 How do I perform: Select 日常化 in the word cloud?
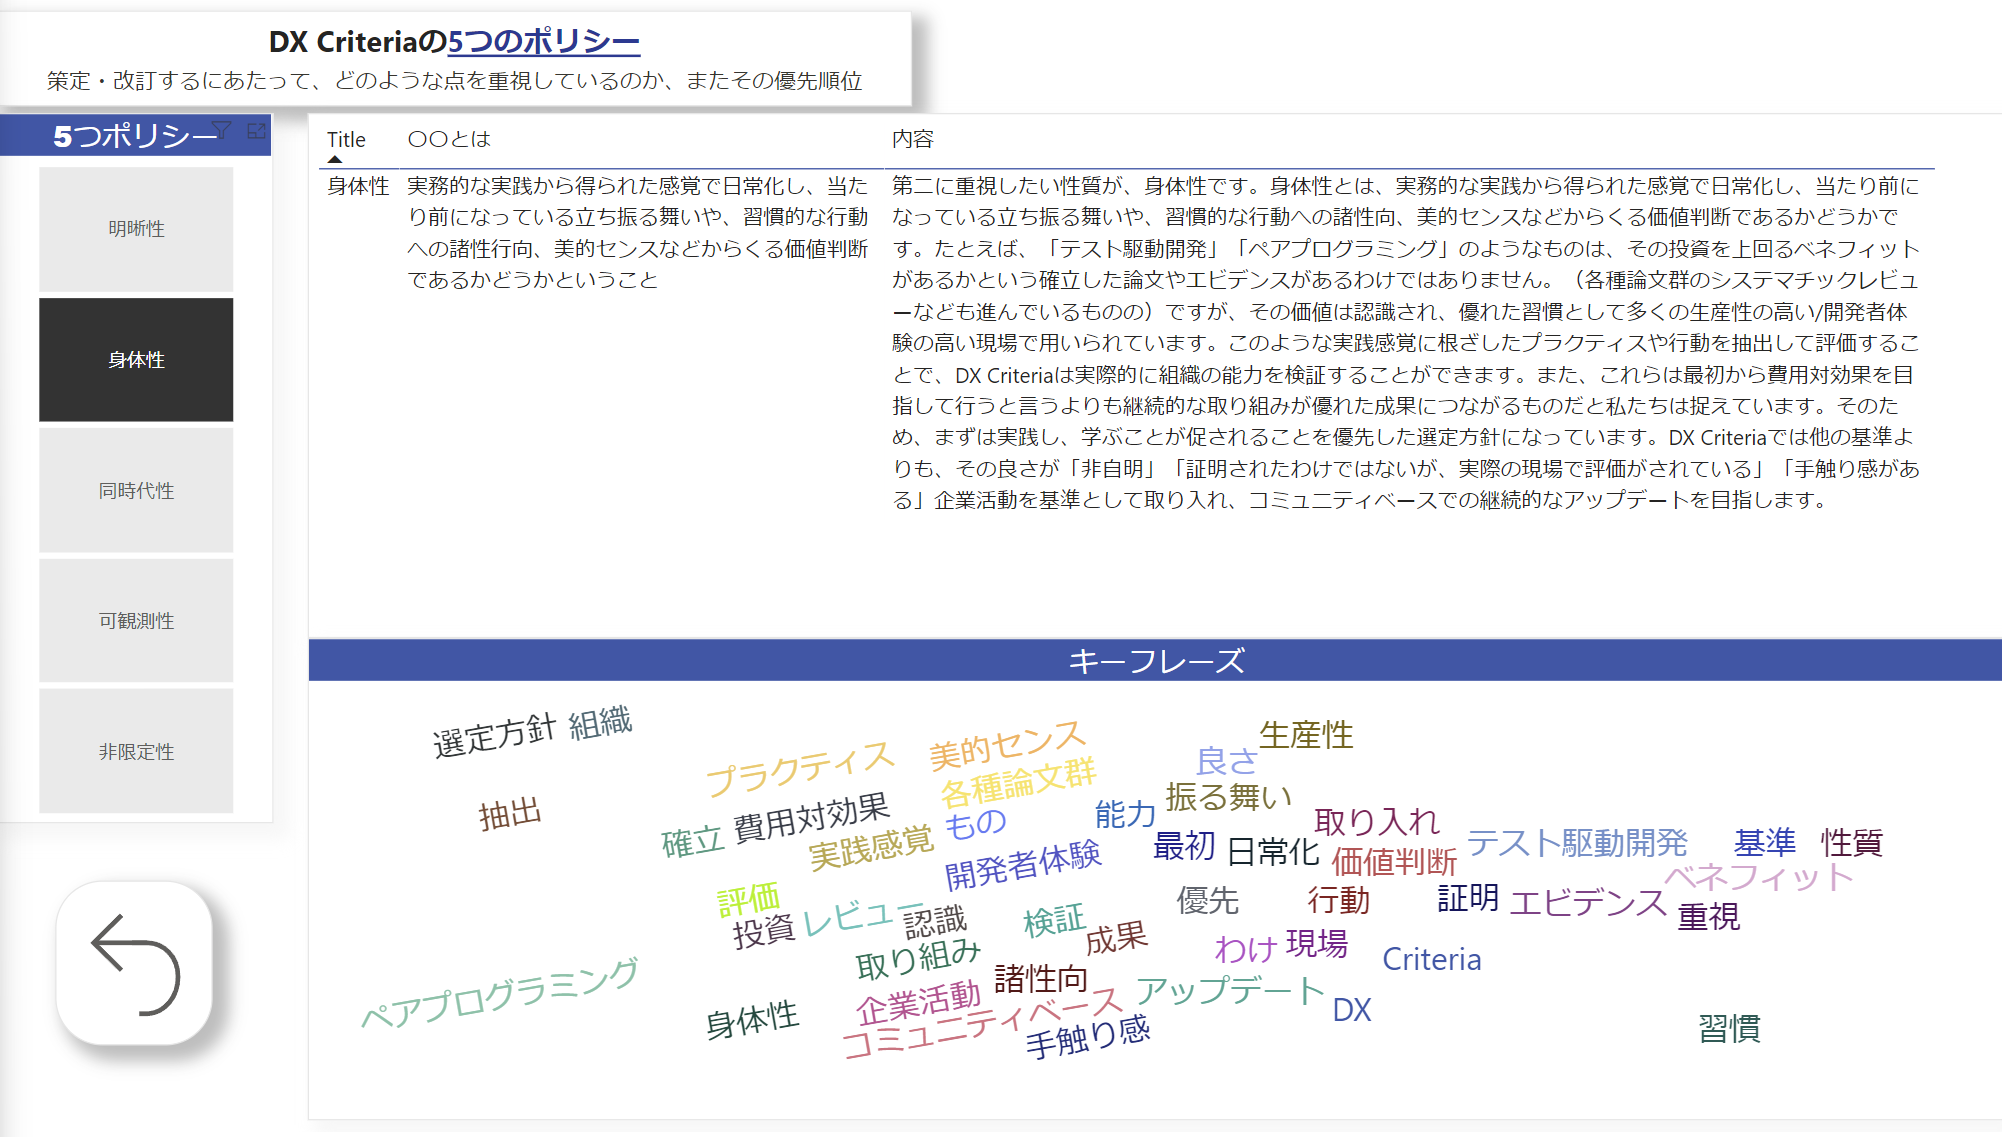pos(1273,852)
